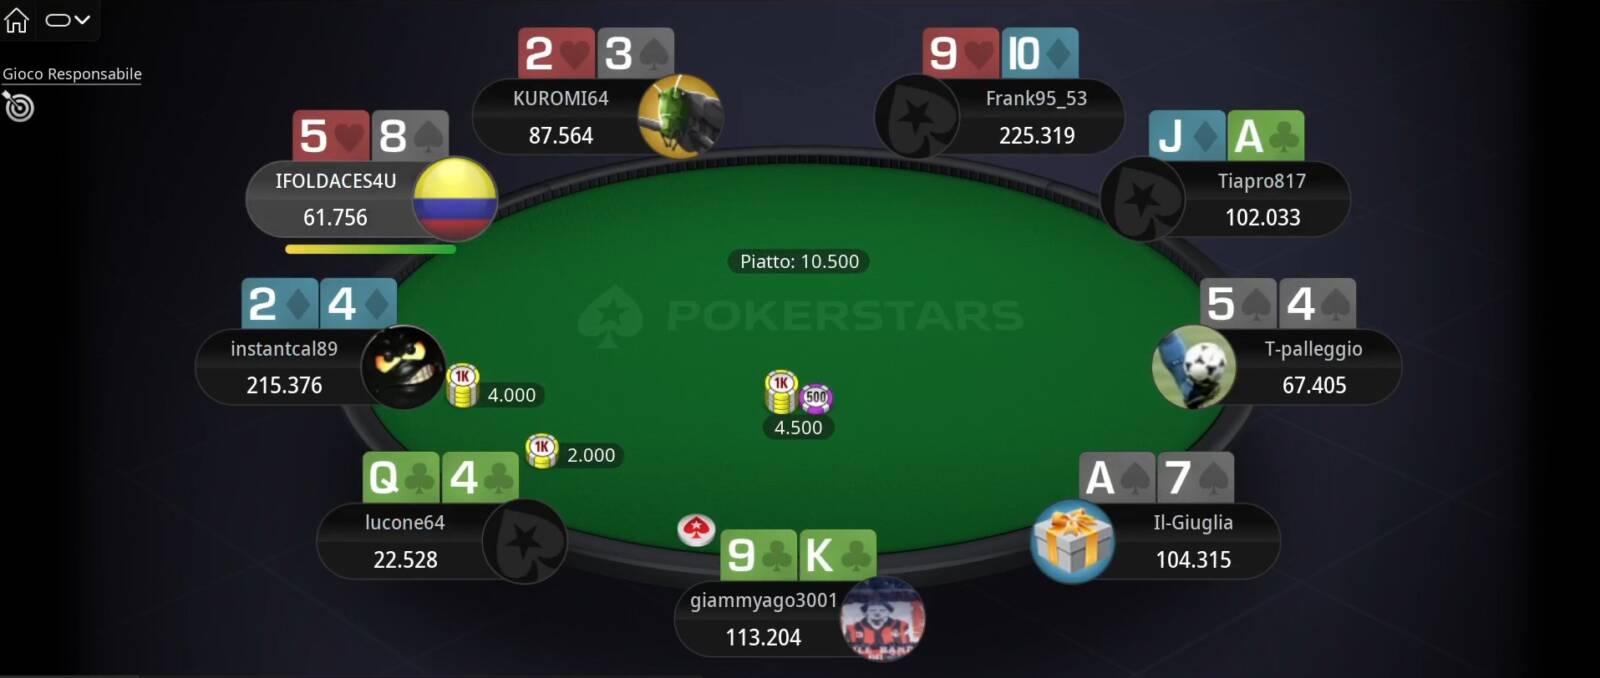Go to the home lobby icon
The width and height of the screenshot is (1600, 678).
[16, 19]
